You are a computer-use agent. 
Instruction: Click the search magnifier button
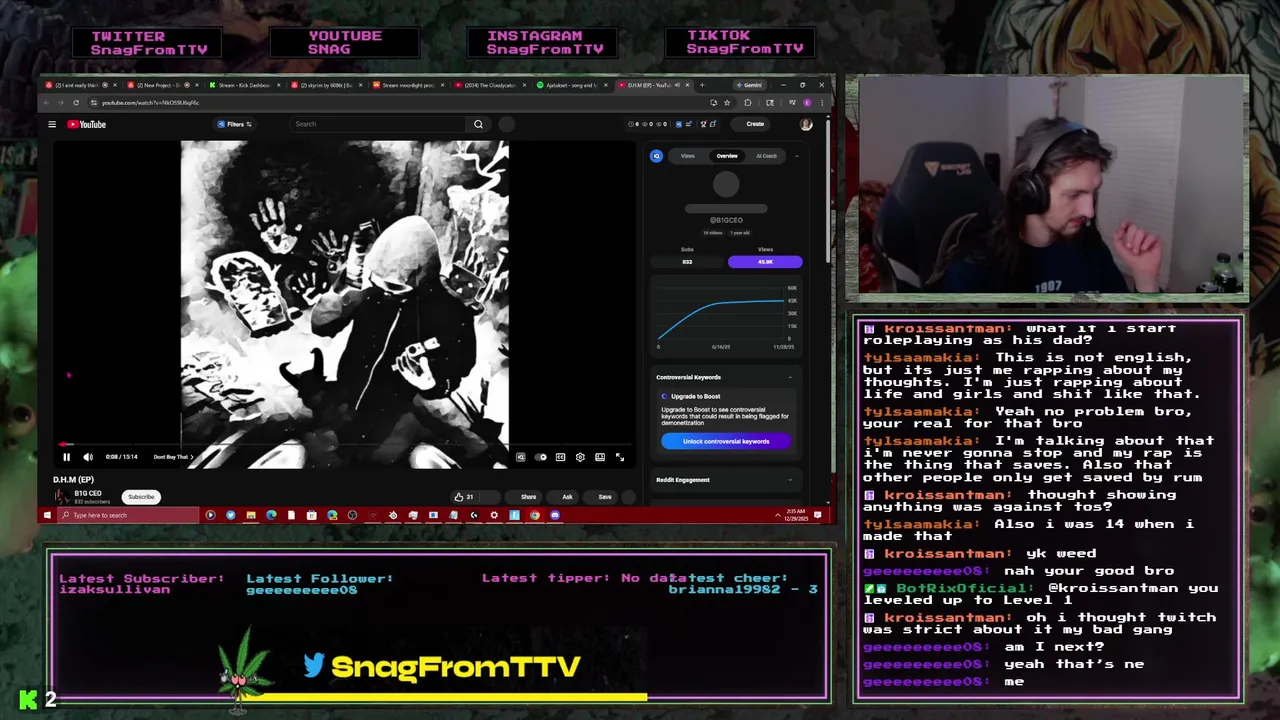tap(478, 124)
